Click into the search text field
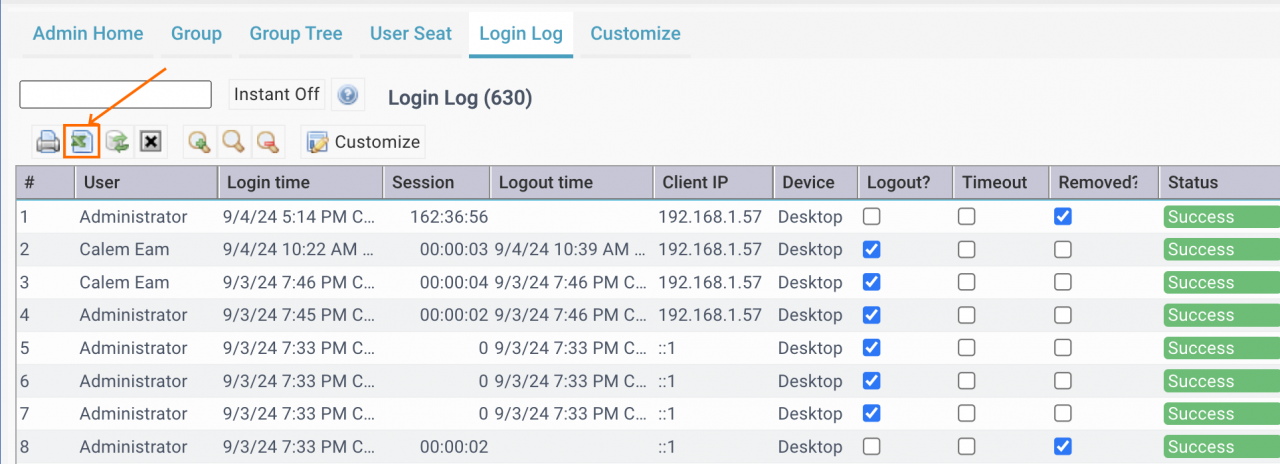The width and height of the screenshot is (1280, 464). click(116, 94)
